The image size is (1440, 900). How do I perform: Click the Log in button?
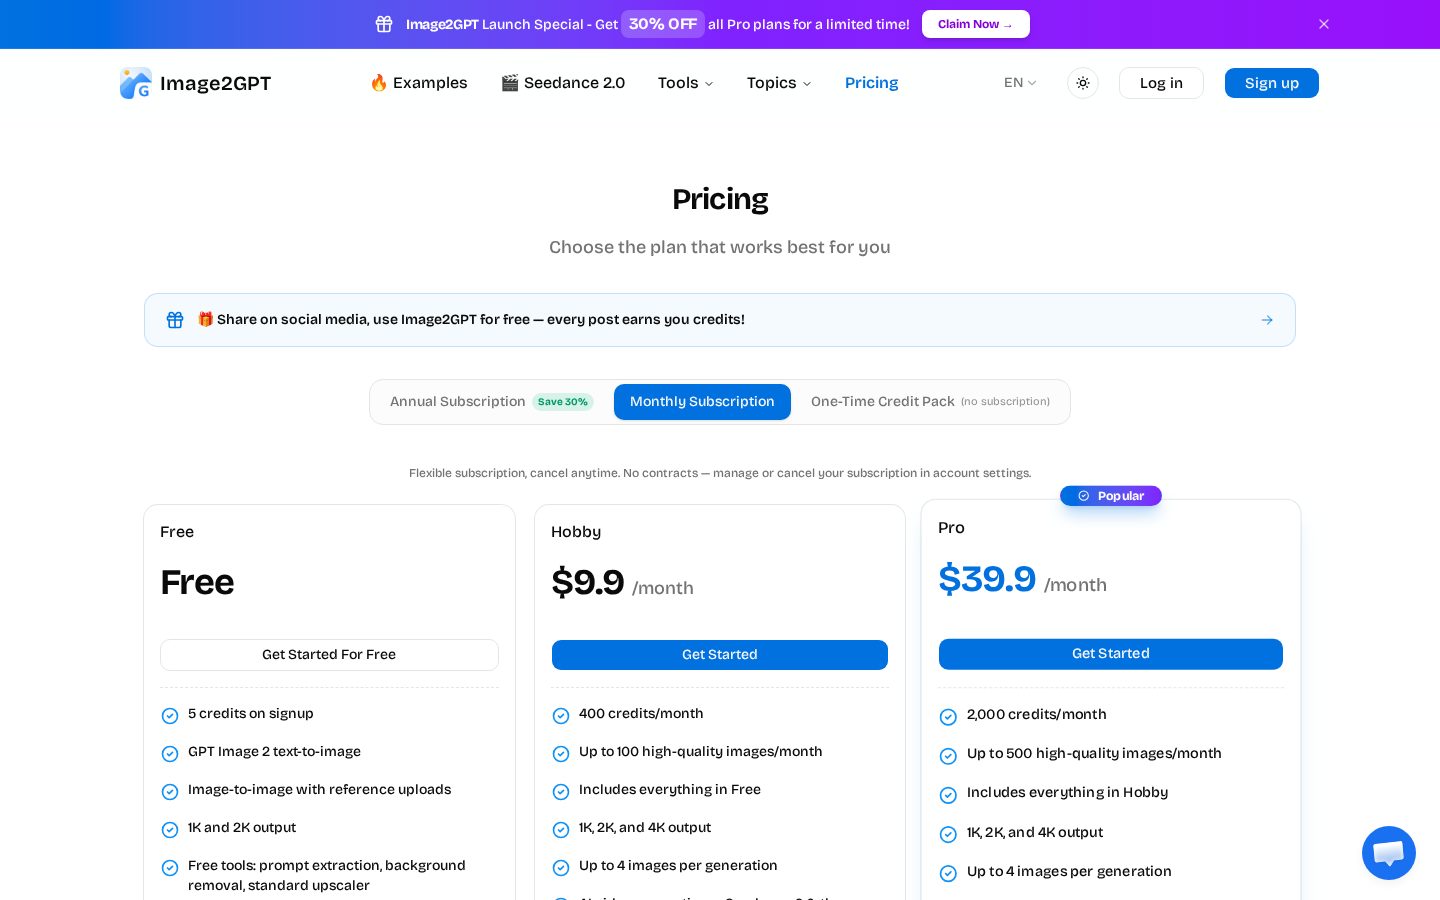click(1161, 83)
